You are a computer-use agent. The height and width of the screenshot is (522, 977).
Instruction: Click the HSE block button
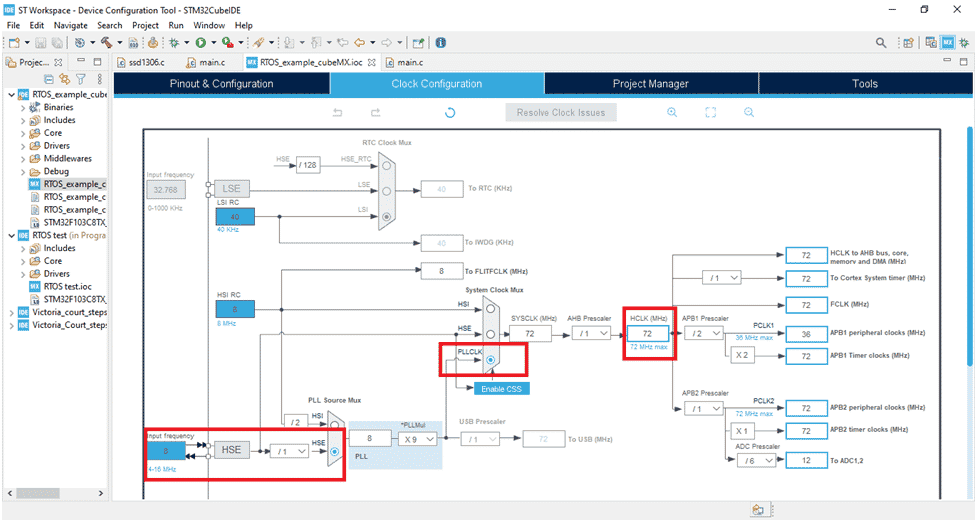(x=231, y=450)
